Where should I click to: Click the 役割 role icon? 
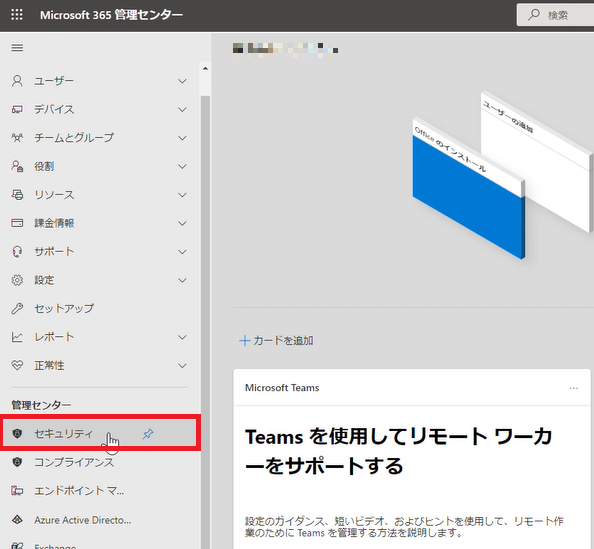pyautogui.click(x=17, y=166)
